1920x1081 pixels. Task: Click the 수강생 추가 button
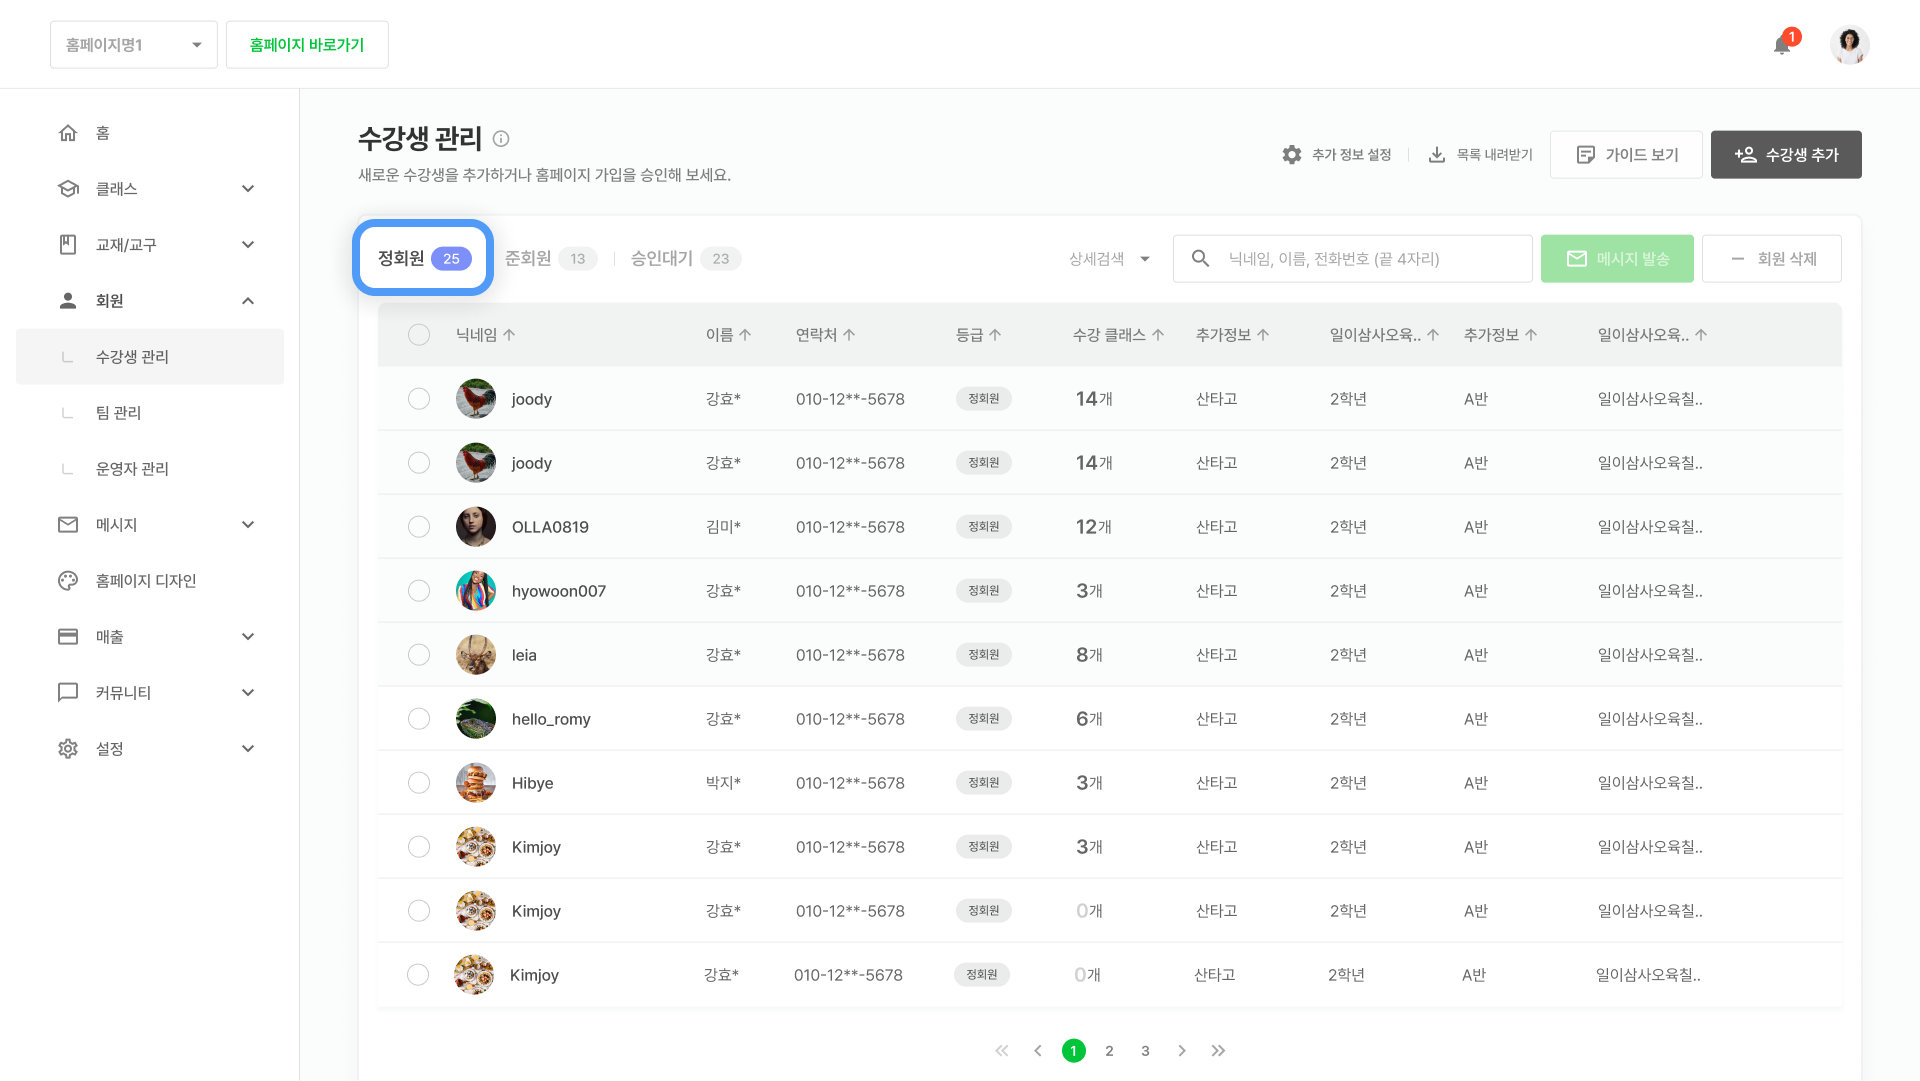[1786, 155]
